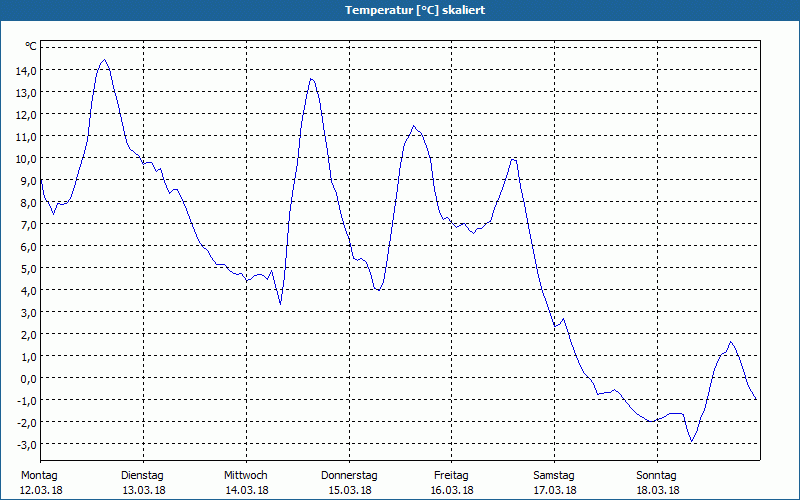The image size is (800, 500).
Task: Click the Dienstag day label
Action: coord(142,476)
